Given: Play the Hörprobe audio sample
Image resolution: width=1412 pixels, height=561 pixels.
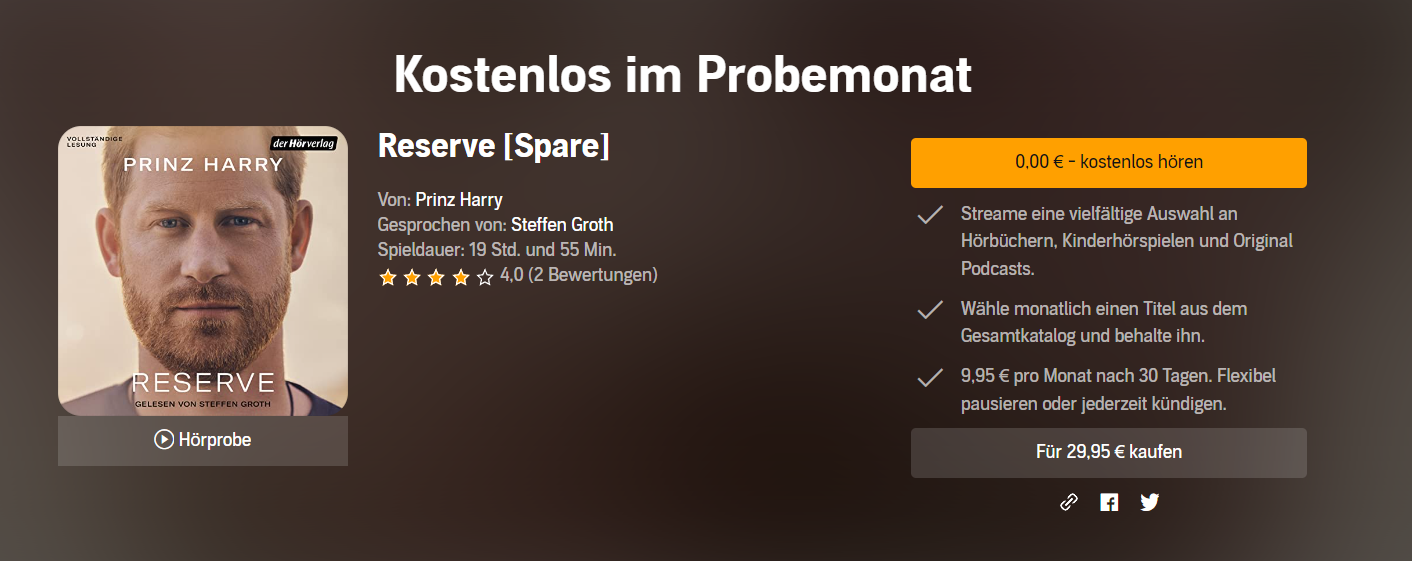Looking at the screenshot, I should click(203, 440).
